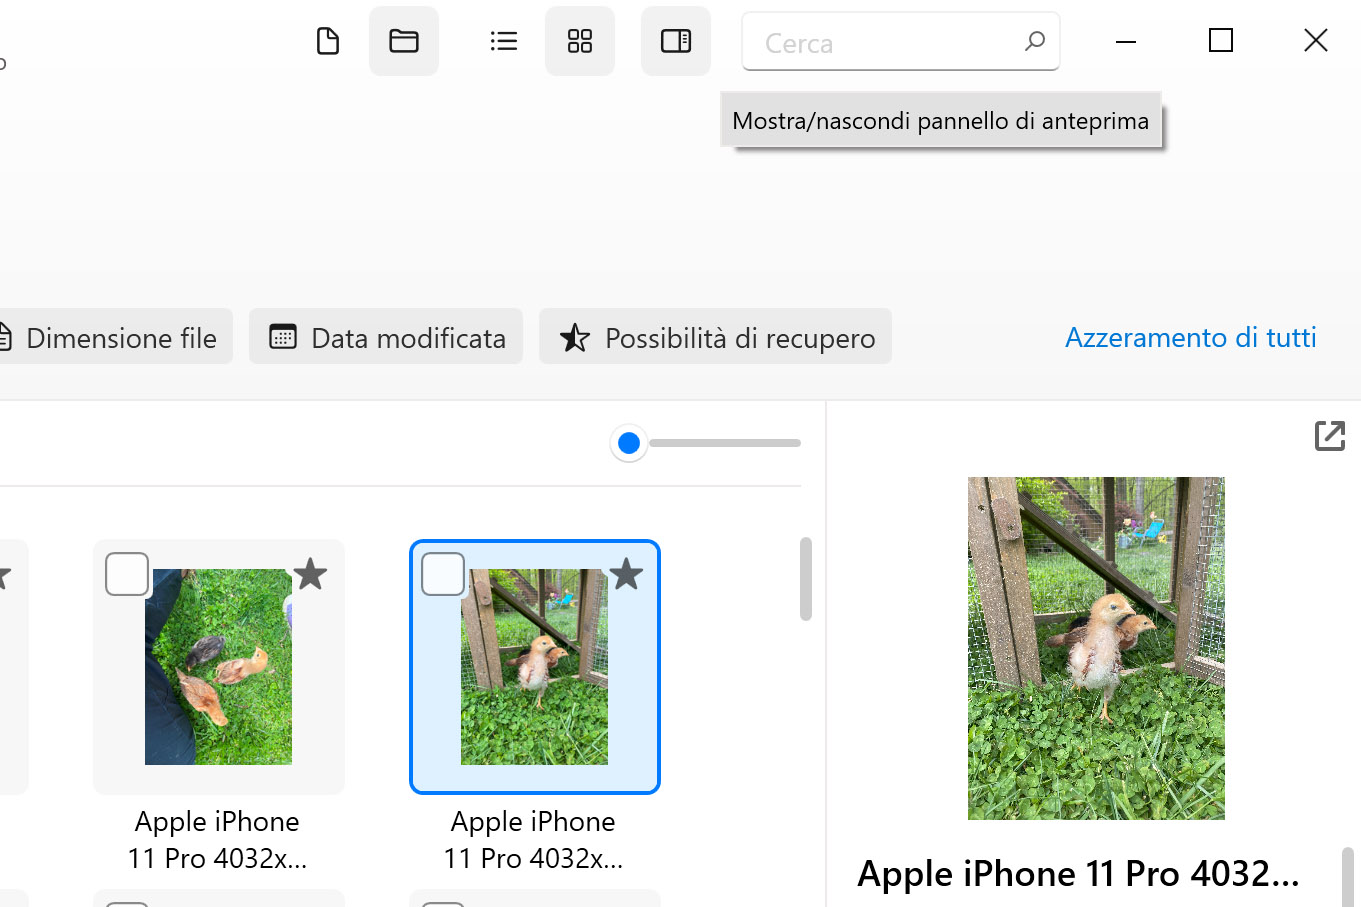Screen dimensions: 1361x907
Task: Select the chick-in-coop thumbnail
Action: point(534,667)
